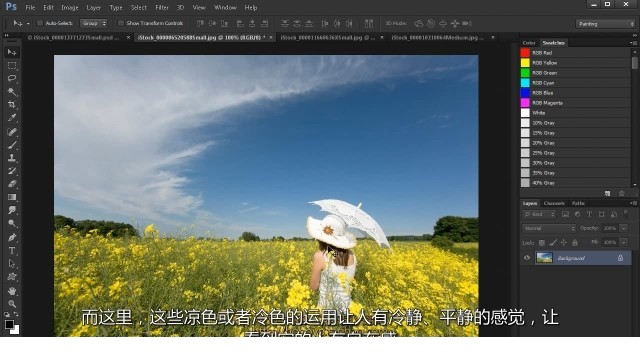Click the delete swatch trash icon
Screen dimensions: 640x360
(622, 193)
